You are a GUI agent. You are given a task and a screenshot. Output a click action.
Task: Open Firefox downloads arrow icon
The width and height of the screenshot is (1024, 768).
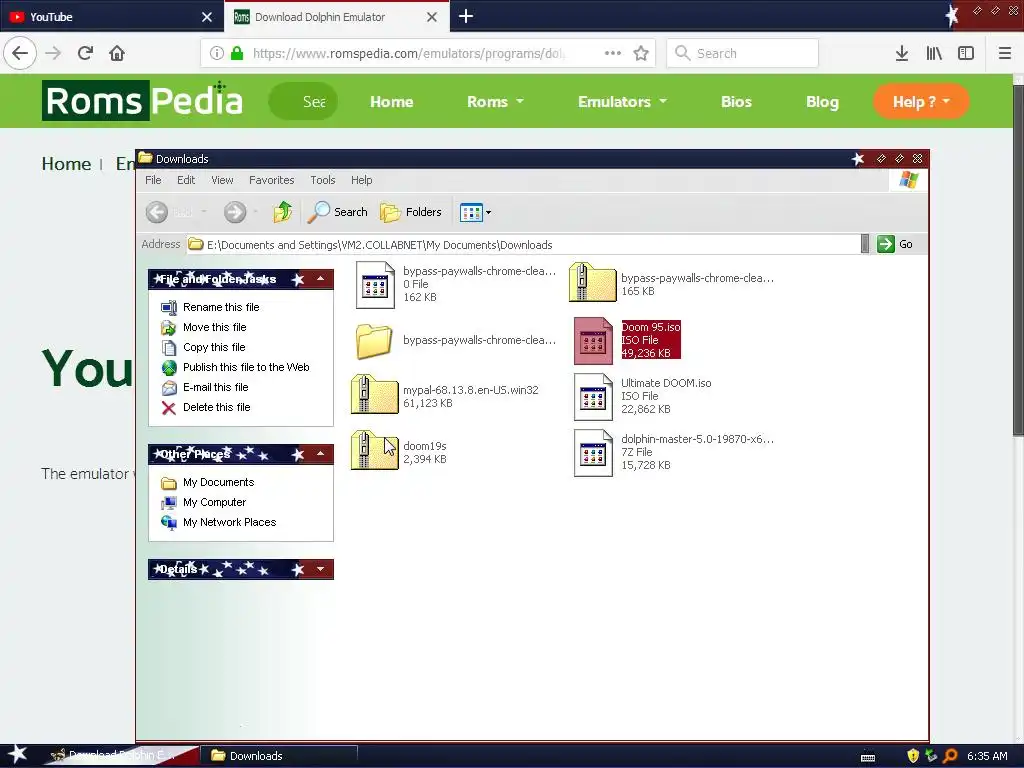click(902, 53)
